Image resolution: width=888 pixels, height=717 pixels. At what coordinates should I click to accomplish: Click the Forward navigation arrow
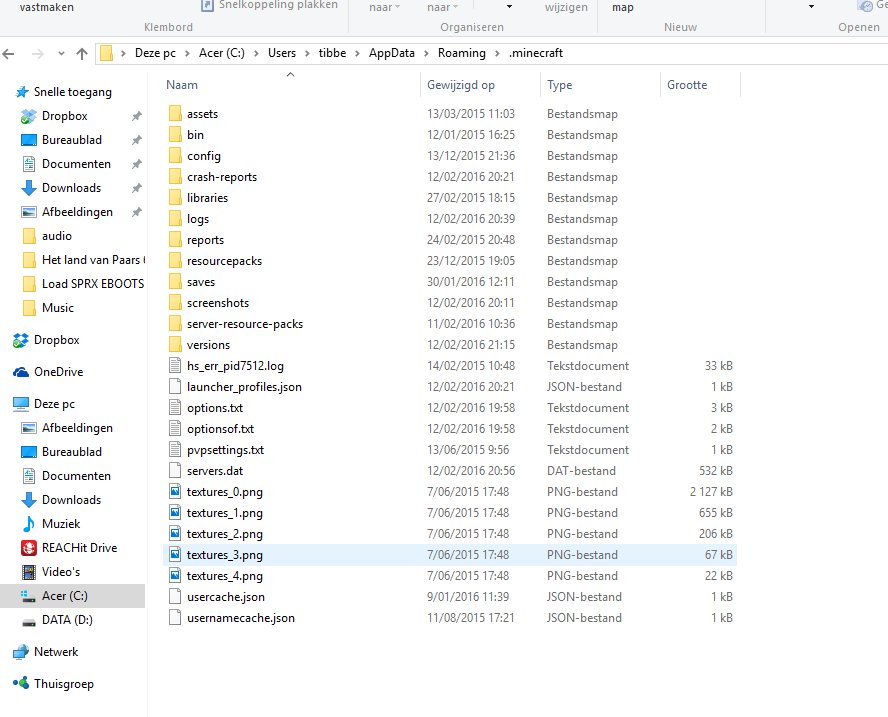37,54
